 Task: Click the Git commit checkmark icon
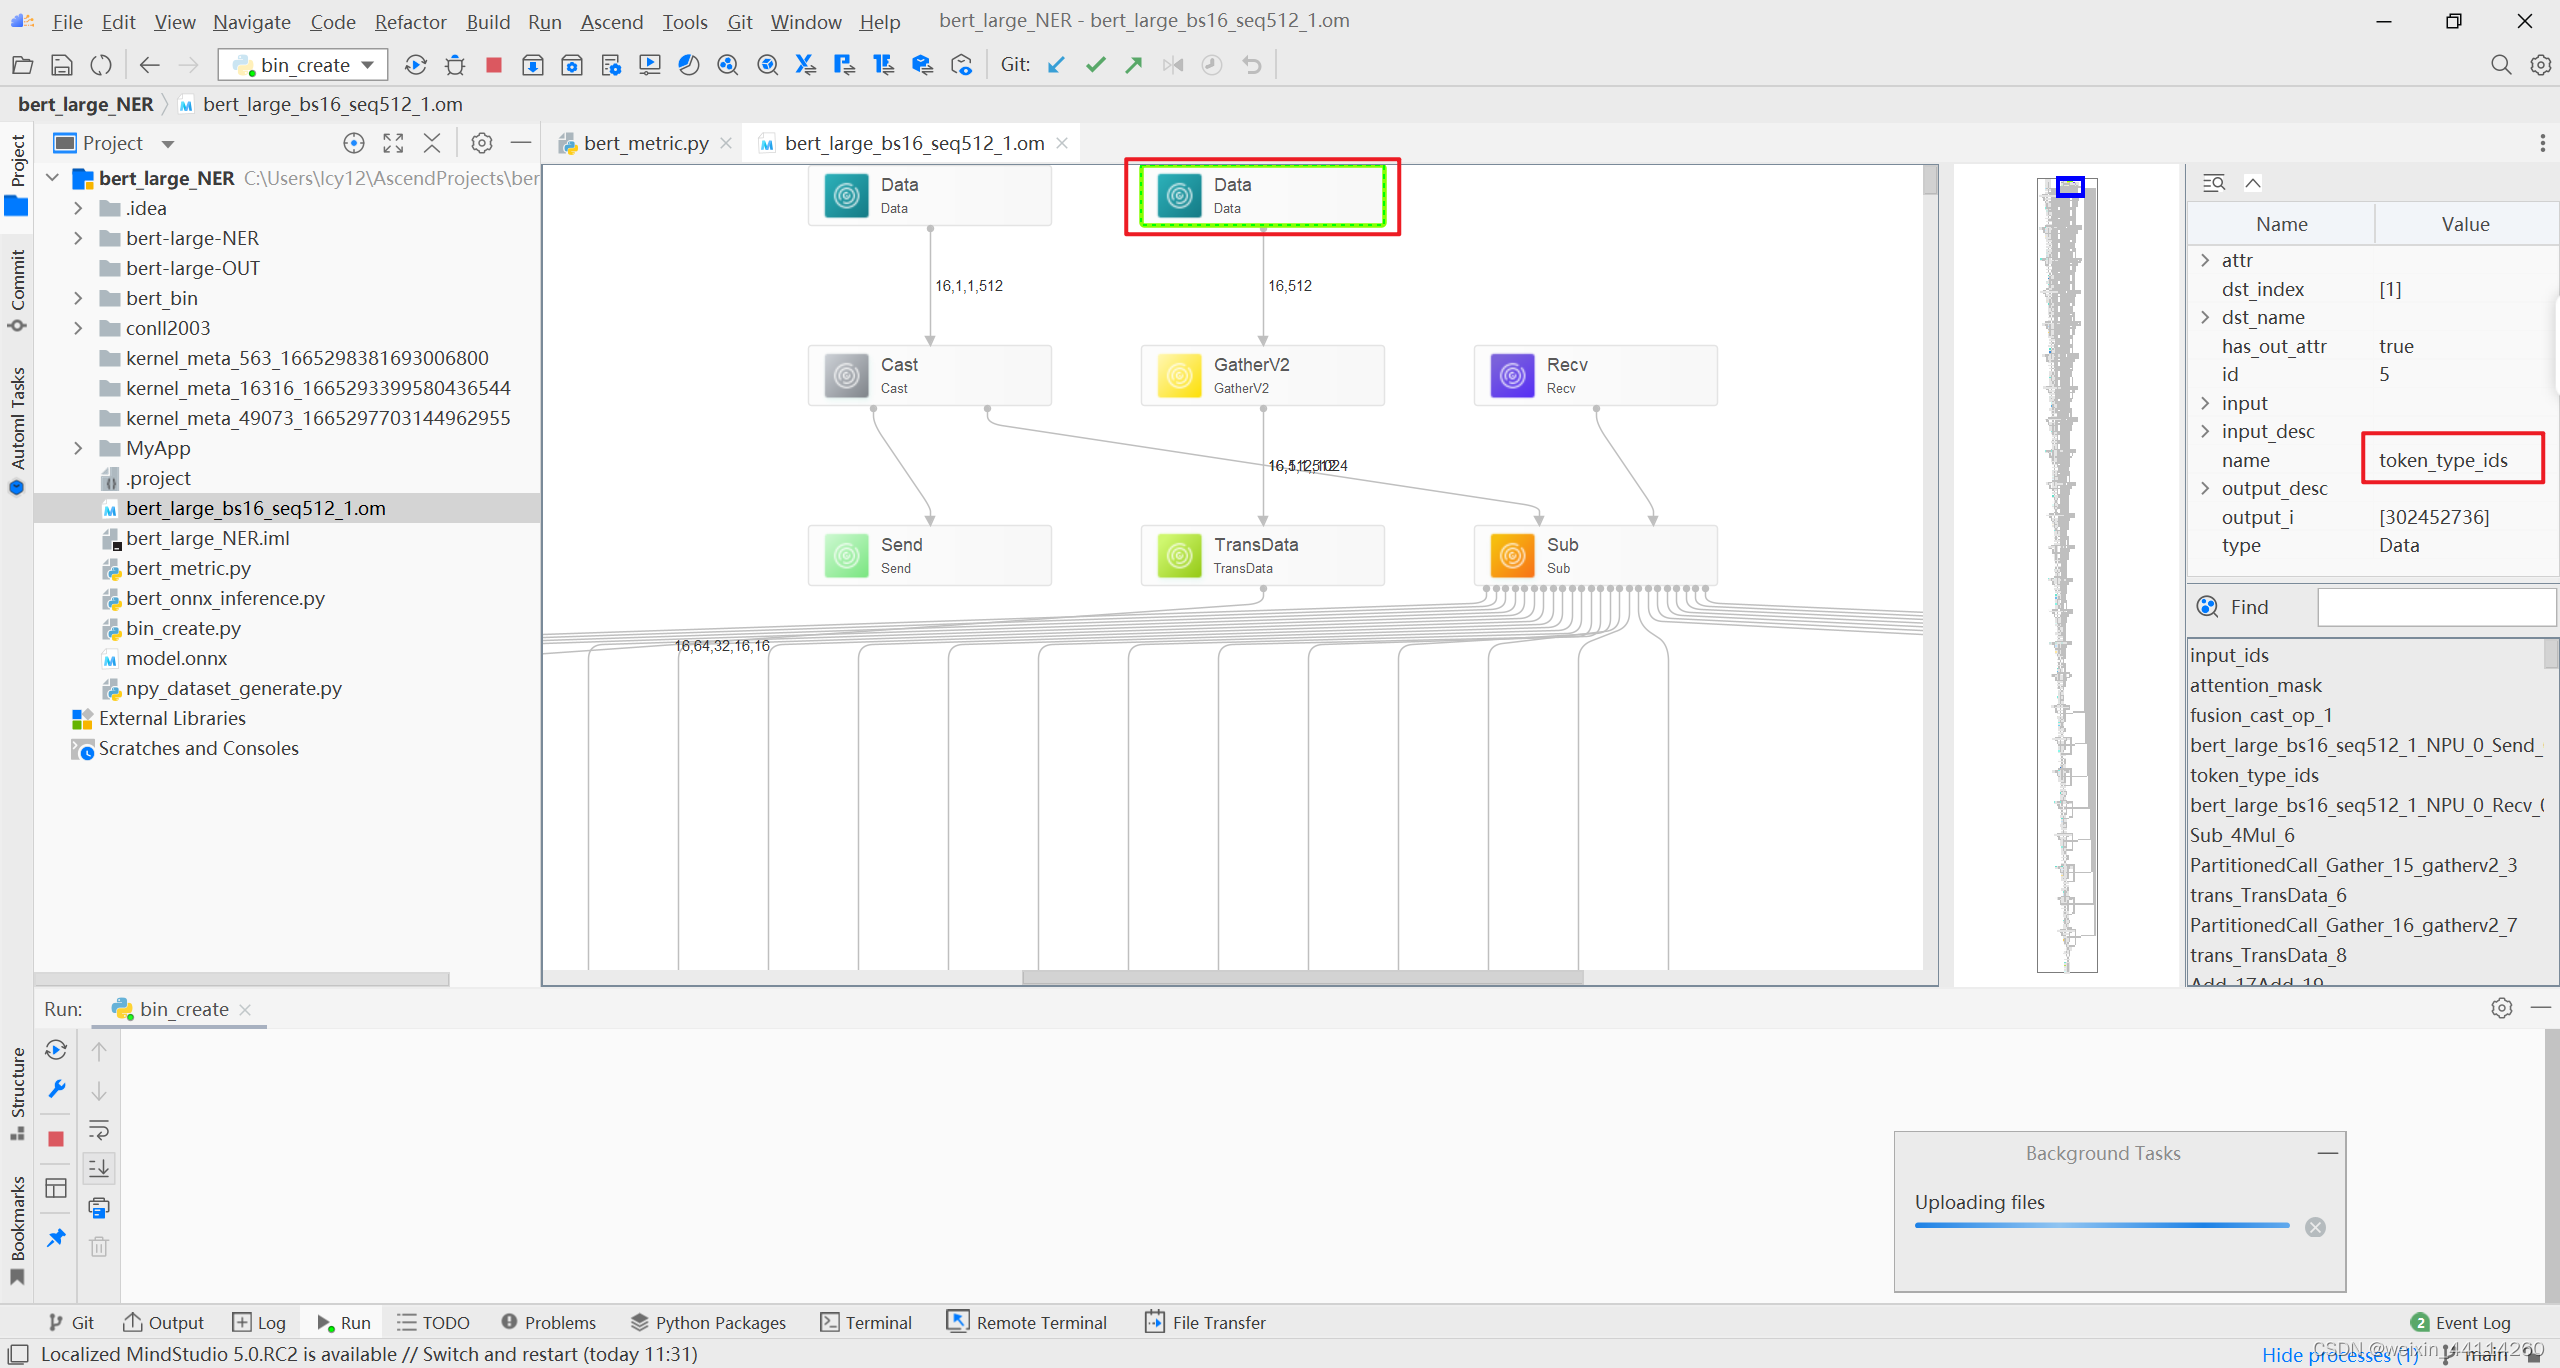tap(1095, 65)
